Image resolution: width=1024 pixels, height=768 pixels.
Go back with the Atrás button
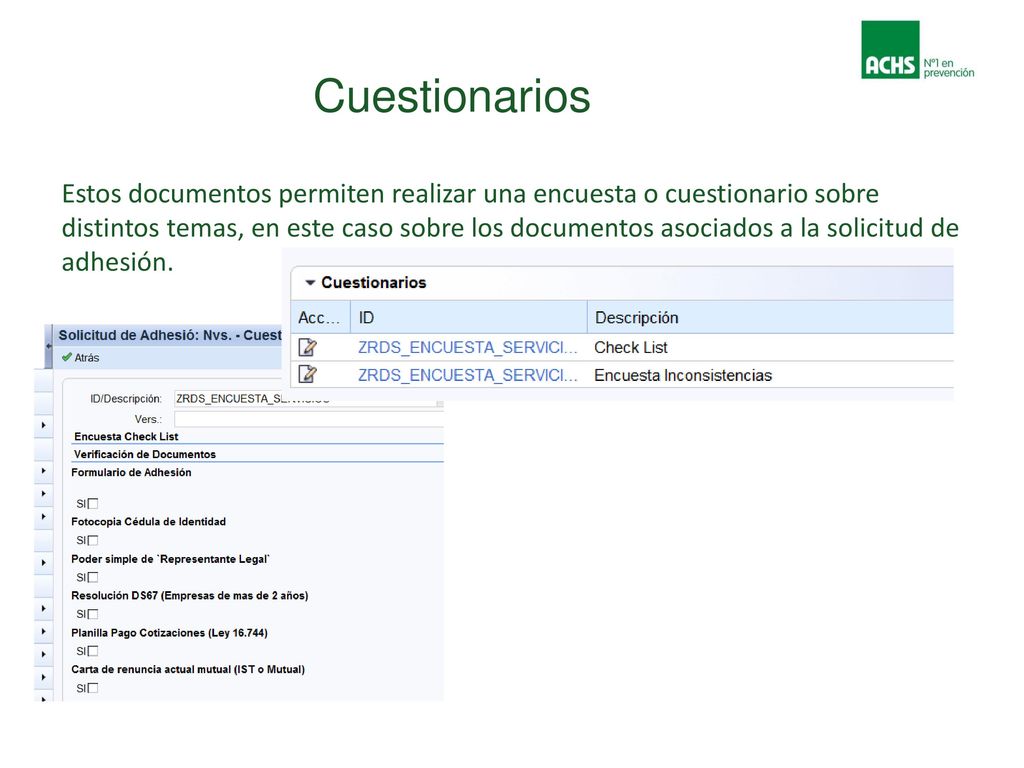[x=80, y=358]
